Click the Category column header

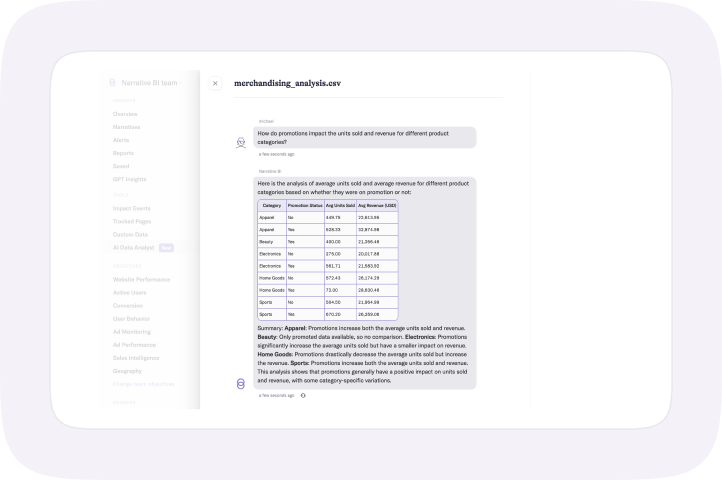coord(272,205)
